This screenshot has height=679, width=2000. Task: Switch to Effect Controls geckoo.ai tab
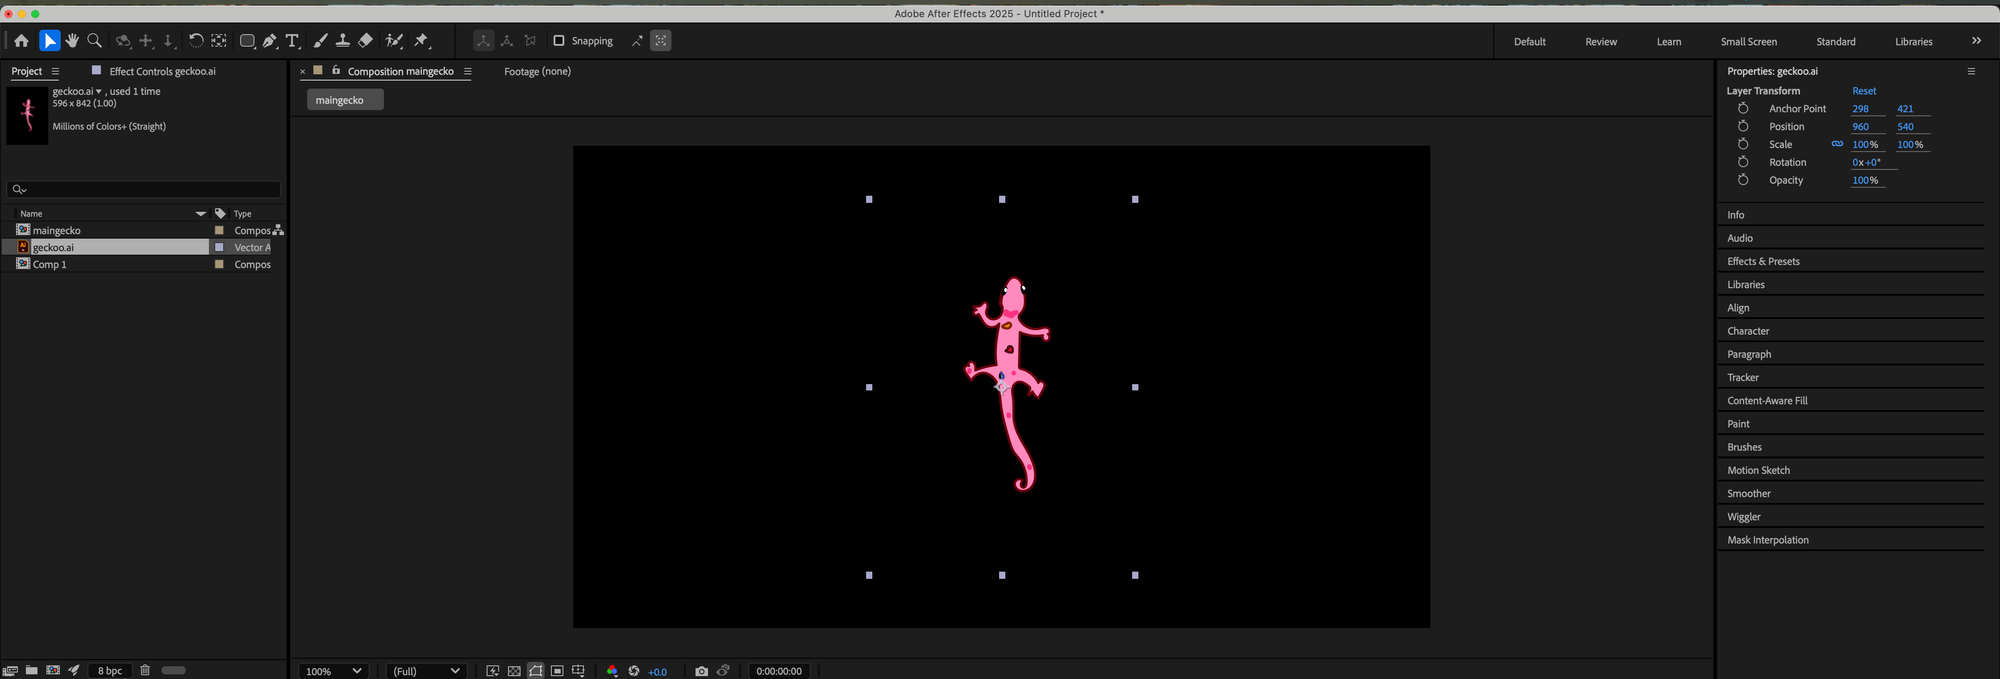(x=162, y=72)
